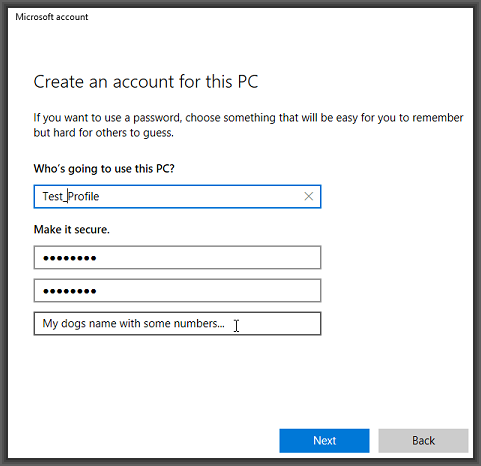Clear the username with the X icon
Screen dimensions: 481x466
[x=309, y=196]
